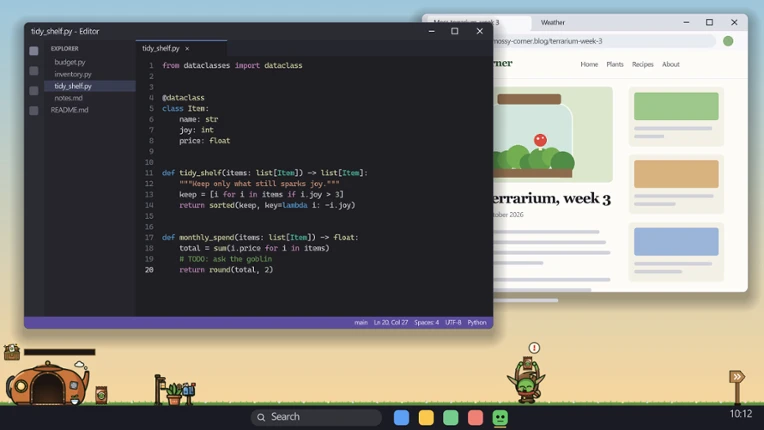Close the tidy_shelf.py tab with its x
Image resolution: width=764 pixels, height=430 pixels.
click(187, 49)
